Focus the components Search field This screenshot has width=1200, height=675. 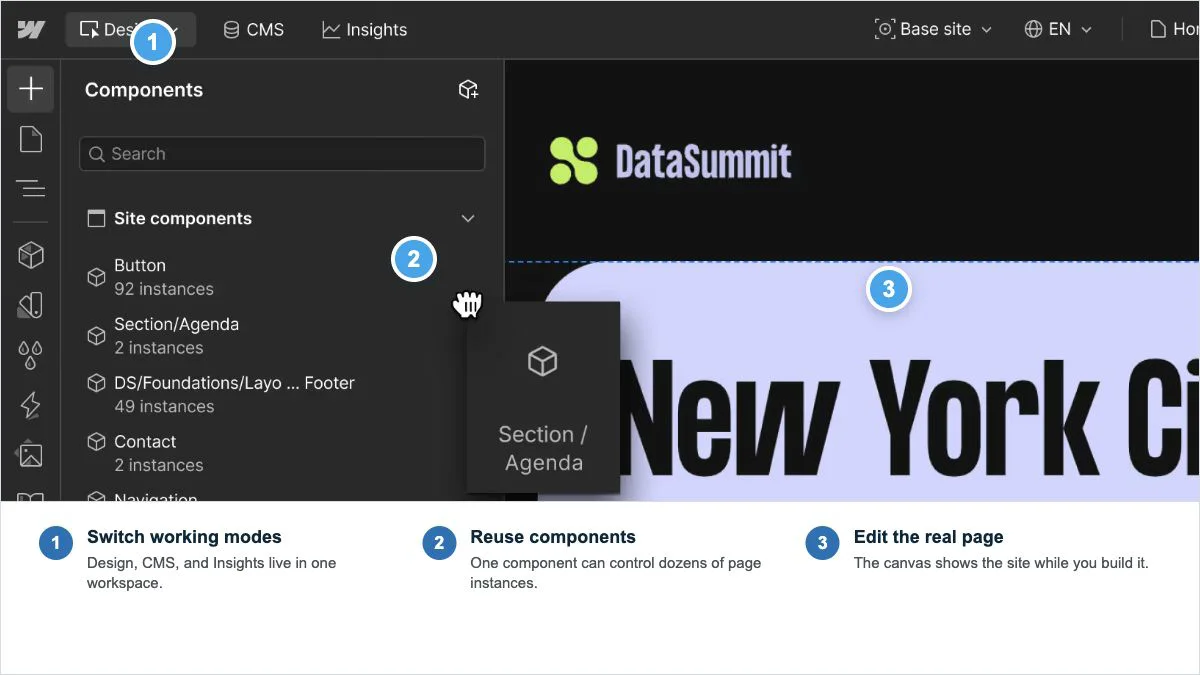click(x=282, y=154)
